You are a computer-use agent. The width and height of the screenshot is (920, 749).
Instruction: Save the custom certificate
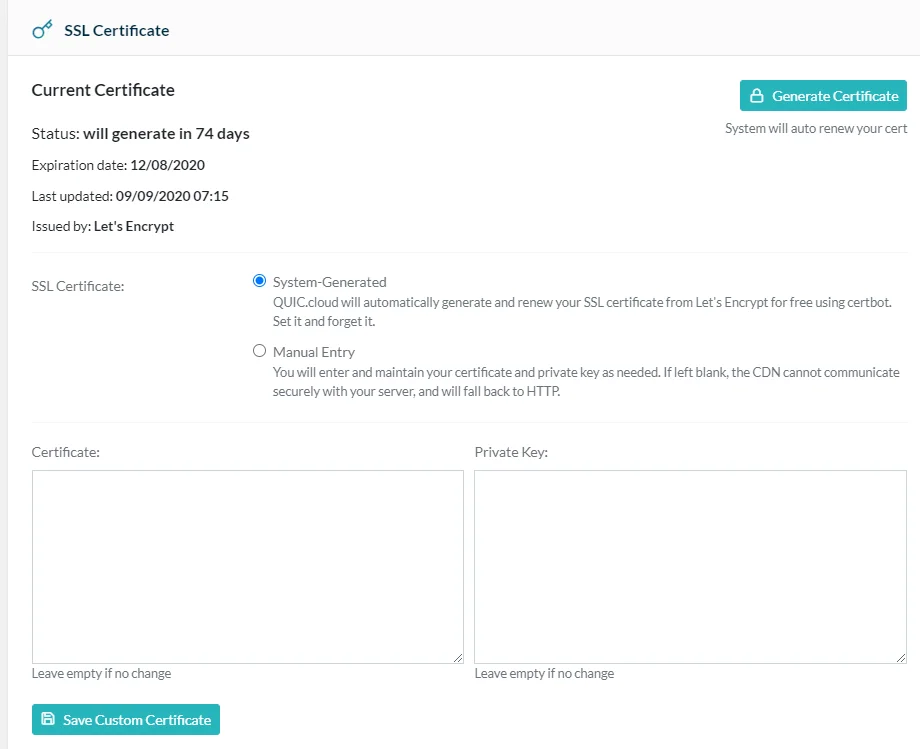[x=126, y=720]
